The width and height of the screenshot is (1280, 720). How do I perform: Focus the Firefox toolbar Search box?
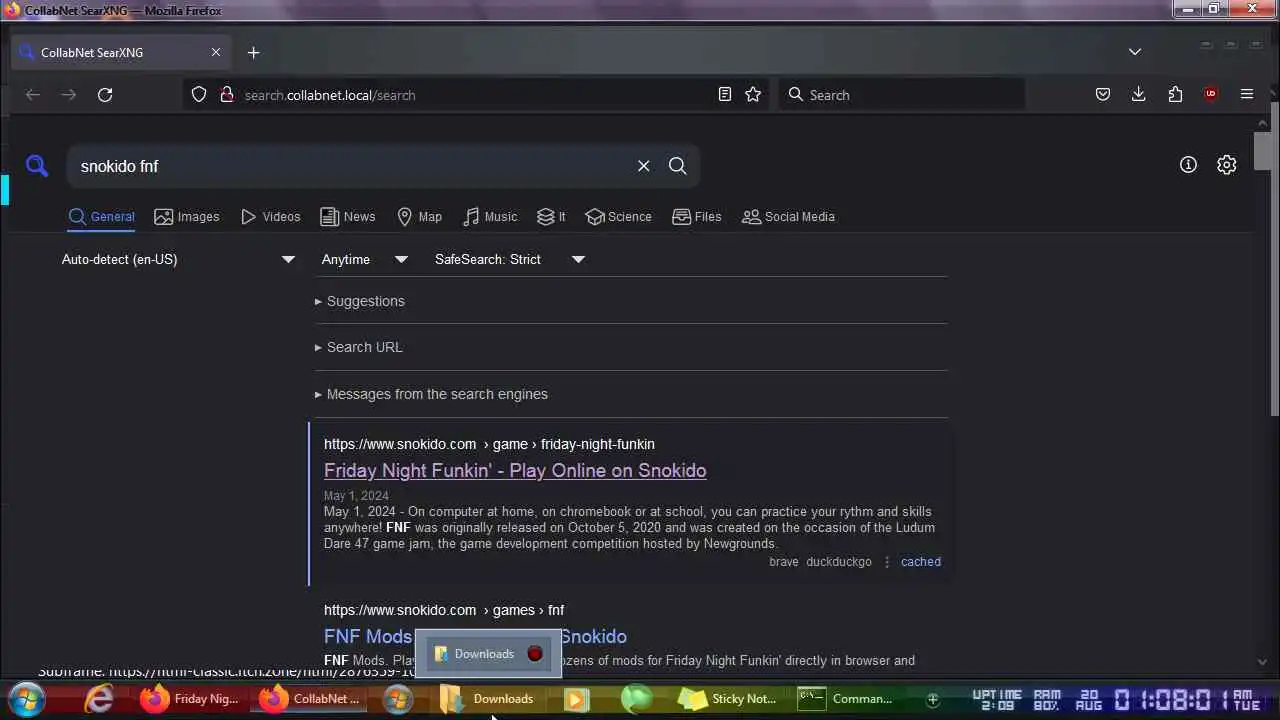pyautogui.click(x=902, y=94)
